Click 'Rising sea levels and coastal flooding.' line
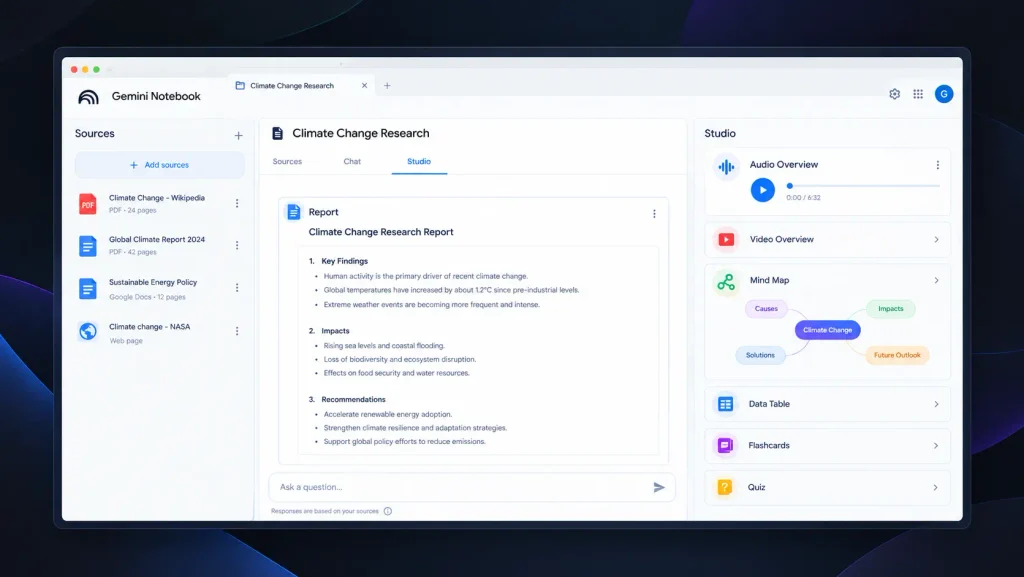The width and height of the screenshot is (1024, 577). (384, 346)
